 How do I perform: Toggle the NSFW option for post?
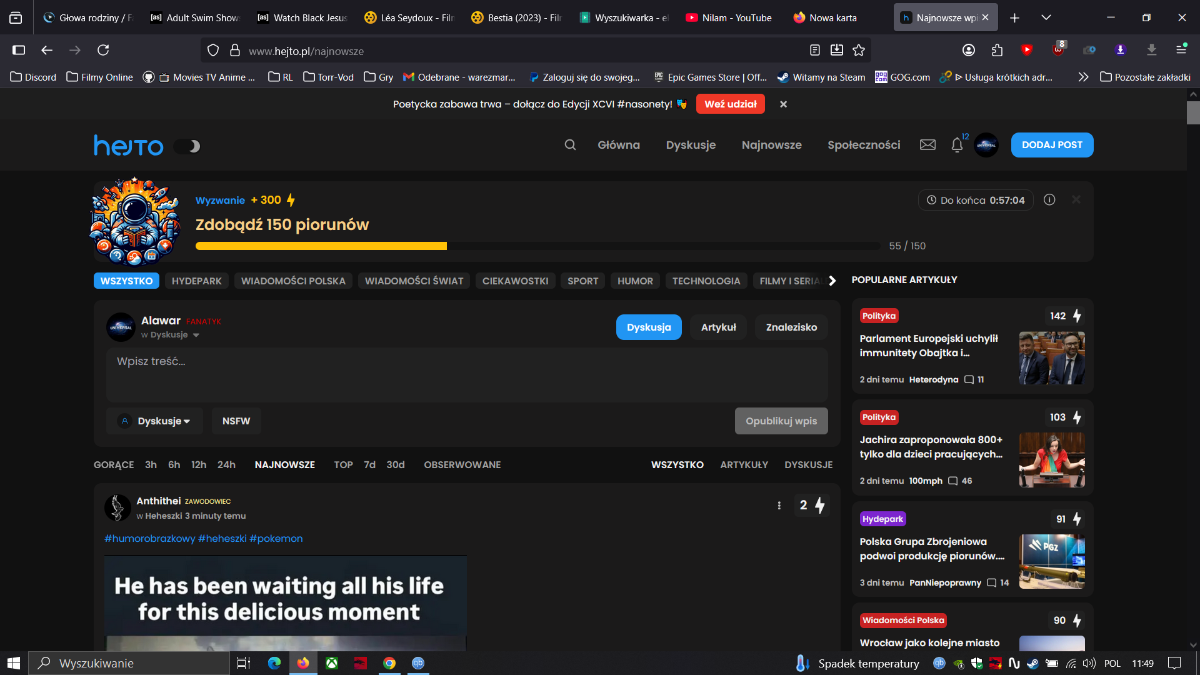tap(236, 421)
